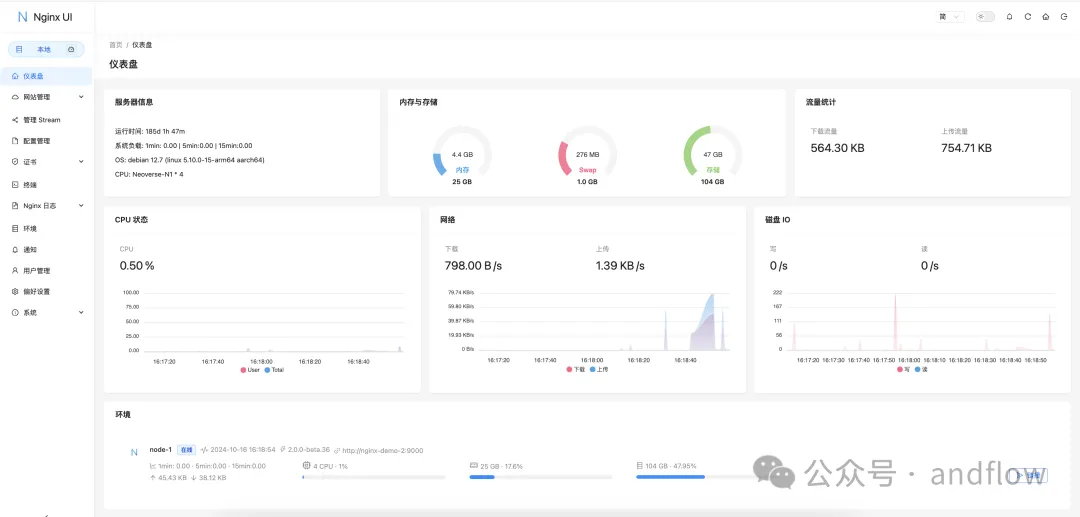
Task: Toggle the 上传 legend in network chart
Action: pyautogui.click(x=598, y=370)
